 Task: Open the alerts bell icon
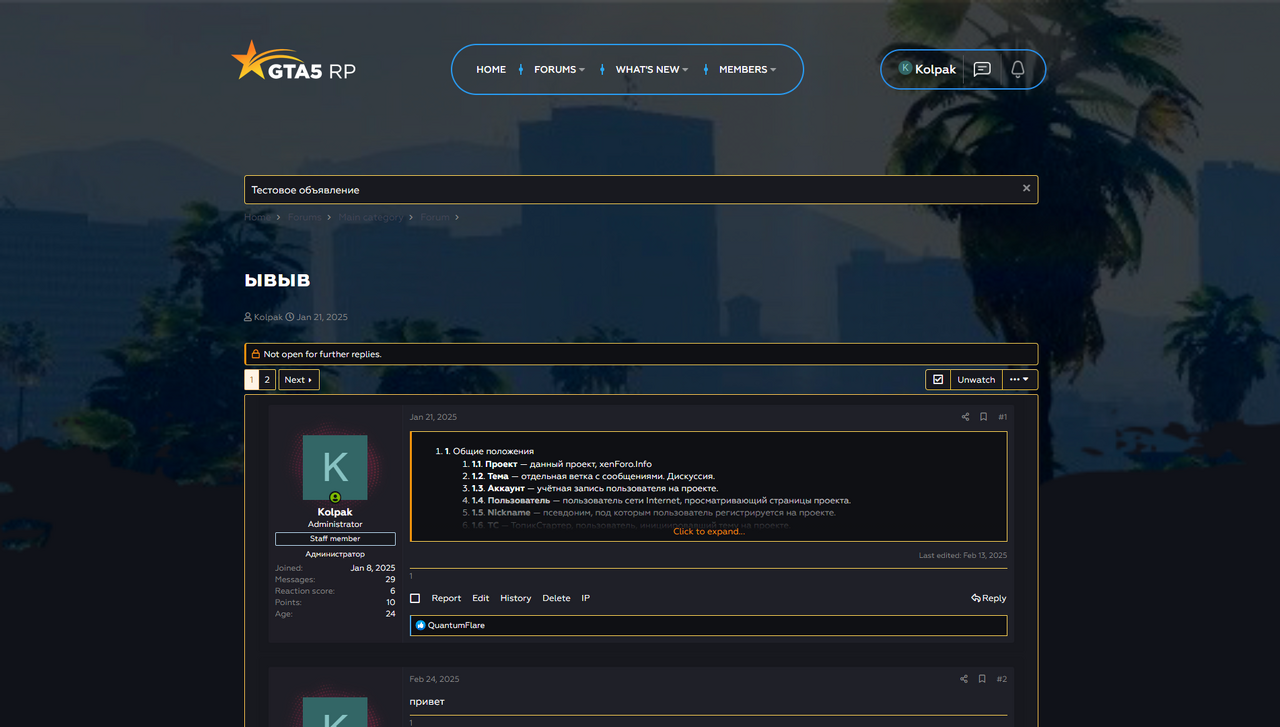(1017, 69)
